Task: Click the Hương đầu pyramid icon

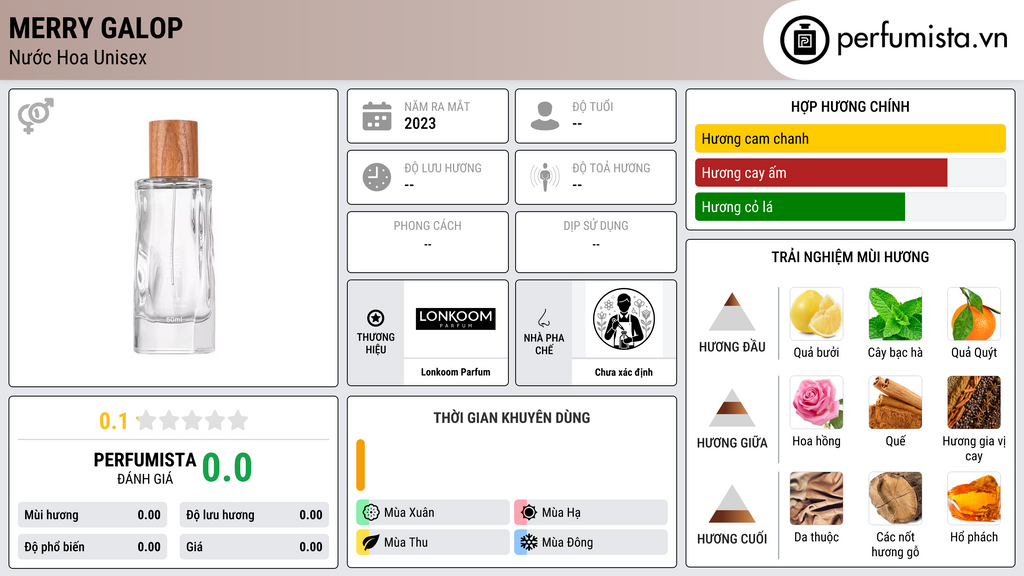Action: 732,312
